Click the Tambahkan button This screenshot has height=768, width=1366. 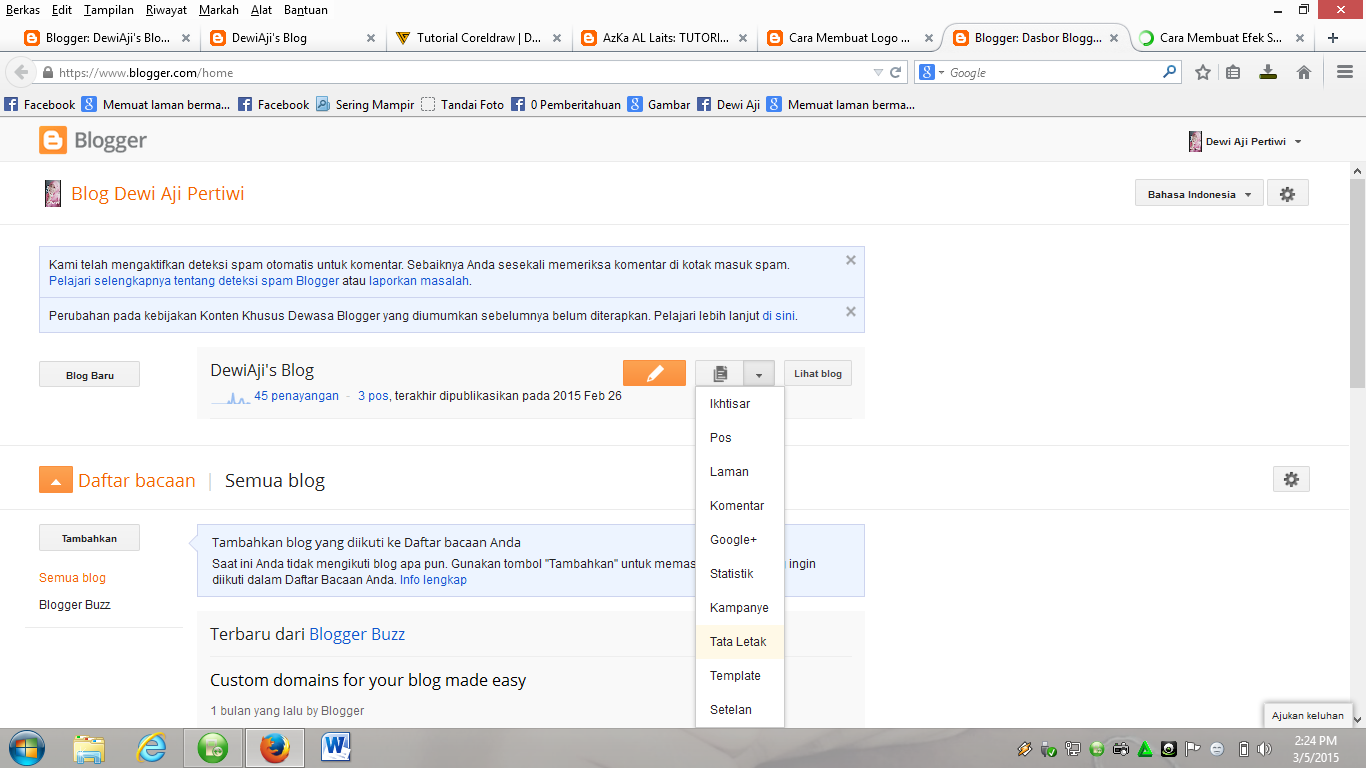click(x=89, y=538)
